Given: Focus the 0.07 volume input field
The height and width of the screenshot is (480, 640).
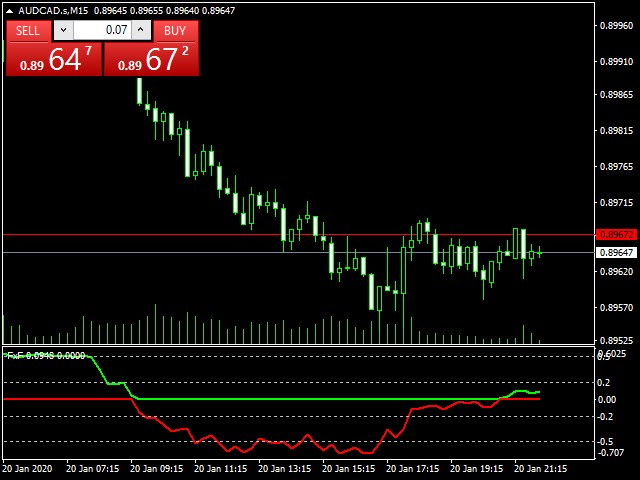Looking at the screenshot, I should tap(102, 30).
